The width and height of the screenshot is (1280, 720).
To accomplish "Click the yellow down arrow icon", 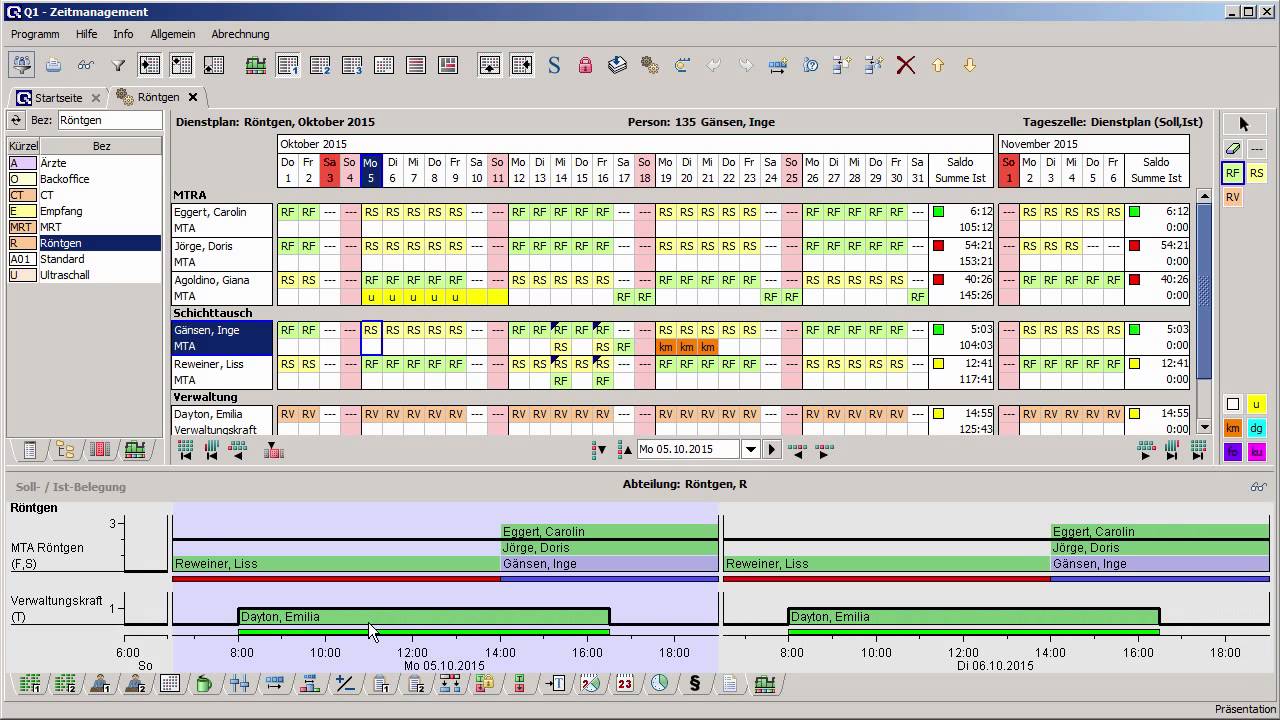I will [x=970, y=65].
